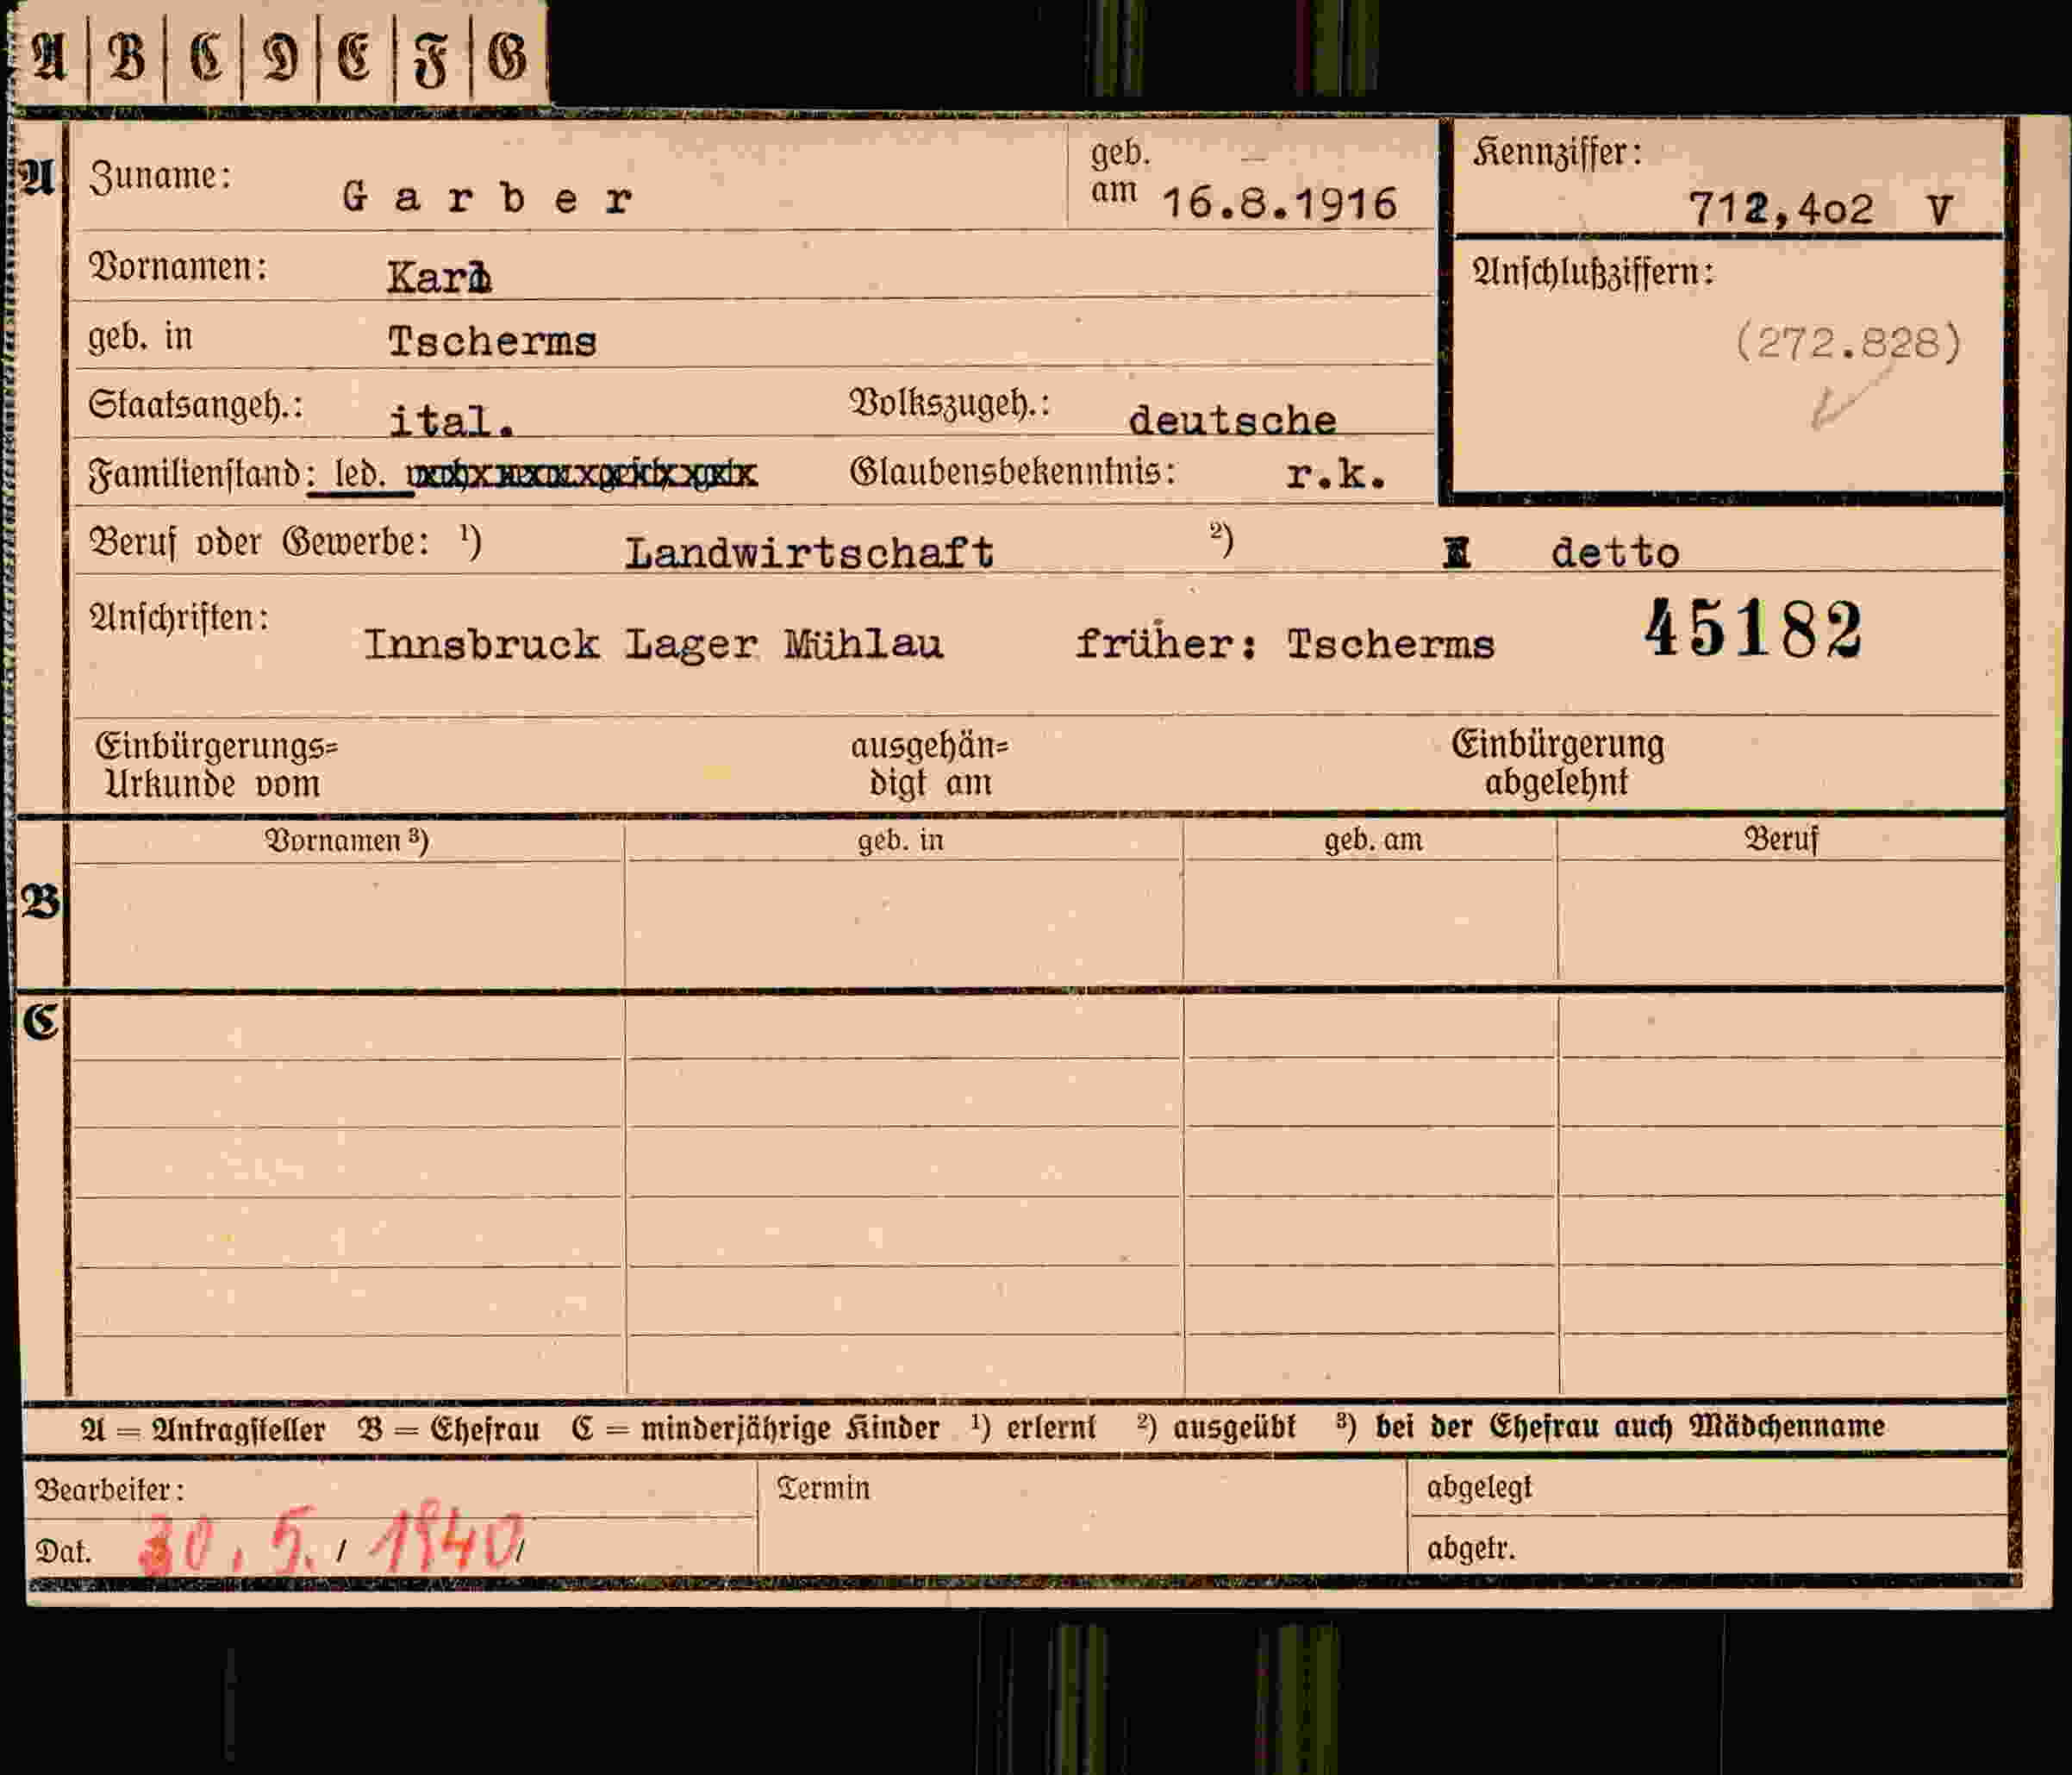The image size is (2072, 1775).
Task: Click the legend 'A = Antragsteller'
Action: click(x=203, y=1430)
